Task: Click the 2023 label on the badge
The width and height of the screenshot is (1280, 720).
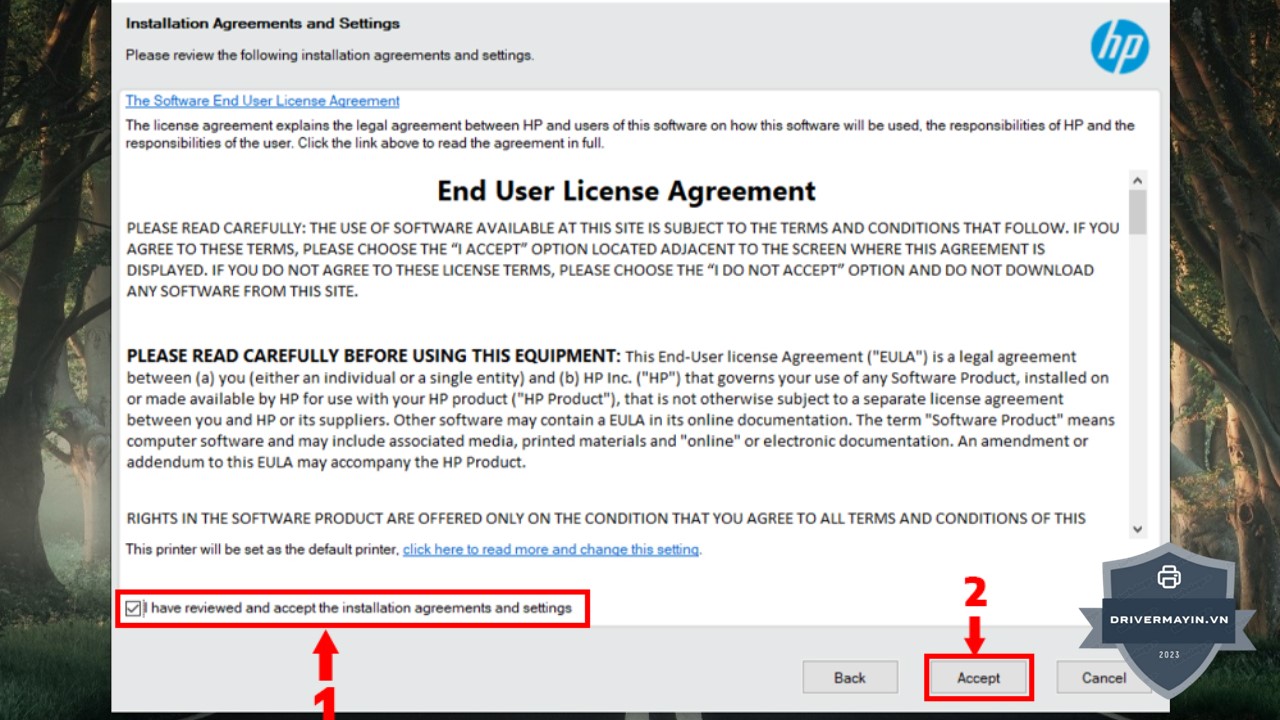Action: 1168,655
